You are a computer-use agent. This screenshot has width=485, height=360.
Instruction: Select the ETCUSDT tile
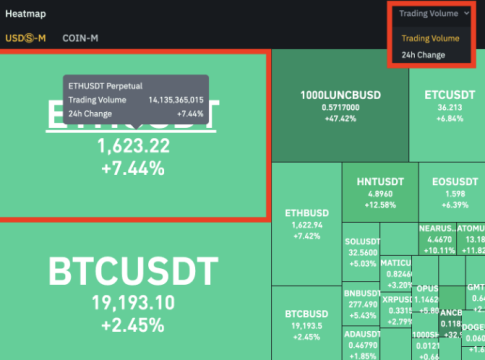pos(448,106)
